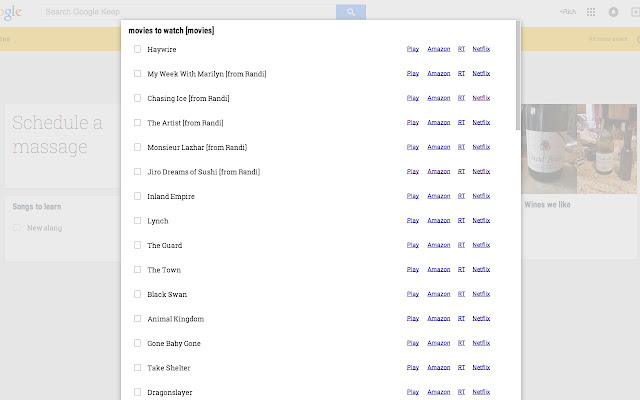This screenshot has height=400, width=640.
Task: Open the notifications bell icon
Action: (x=613, y=12)
